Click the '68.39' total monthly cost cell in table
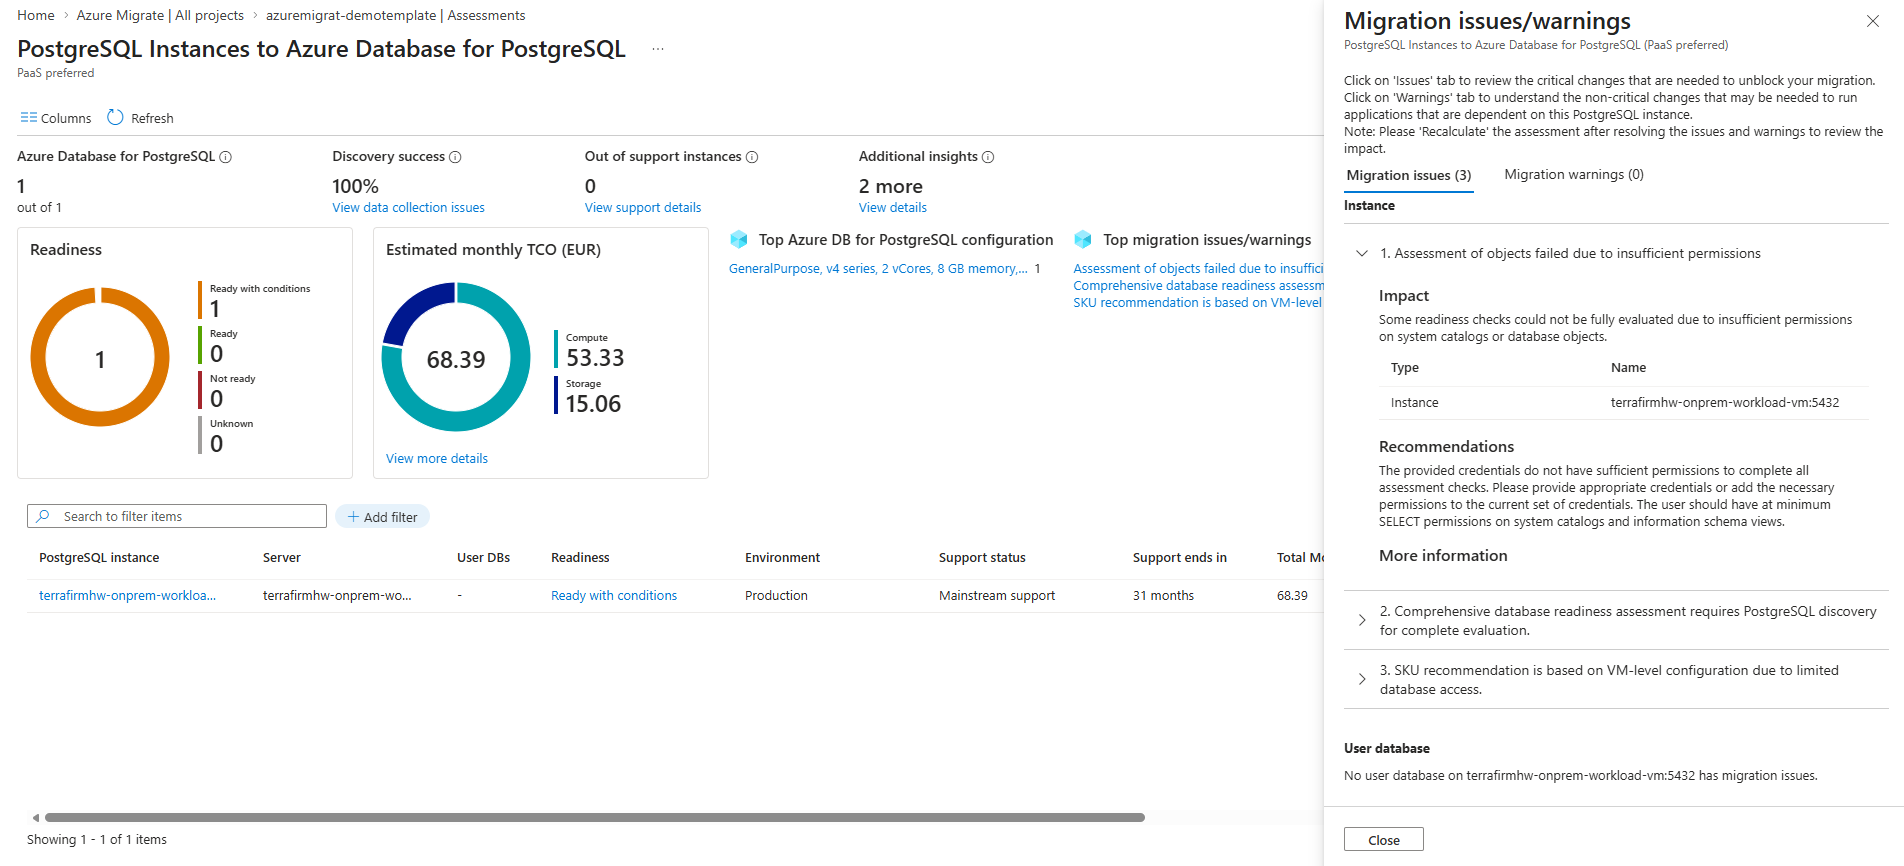This screenshot has height=866, width=1904. [x=1292, y=596]
